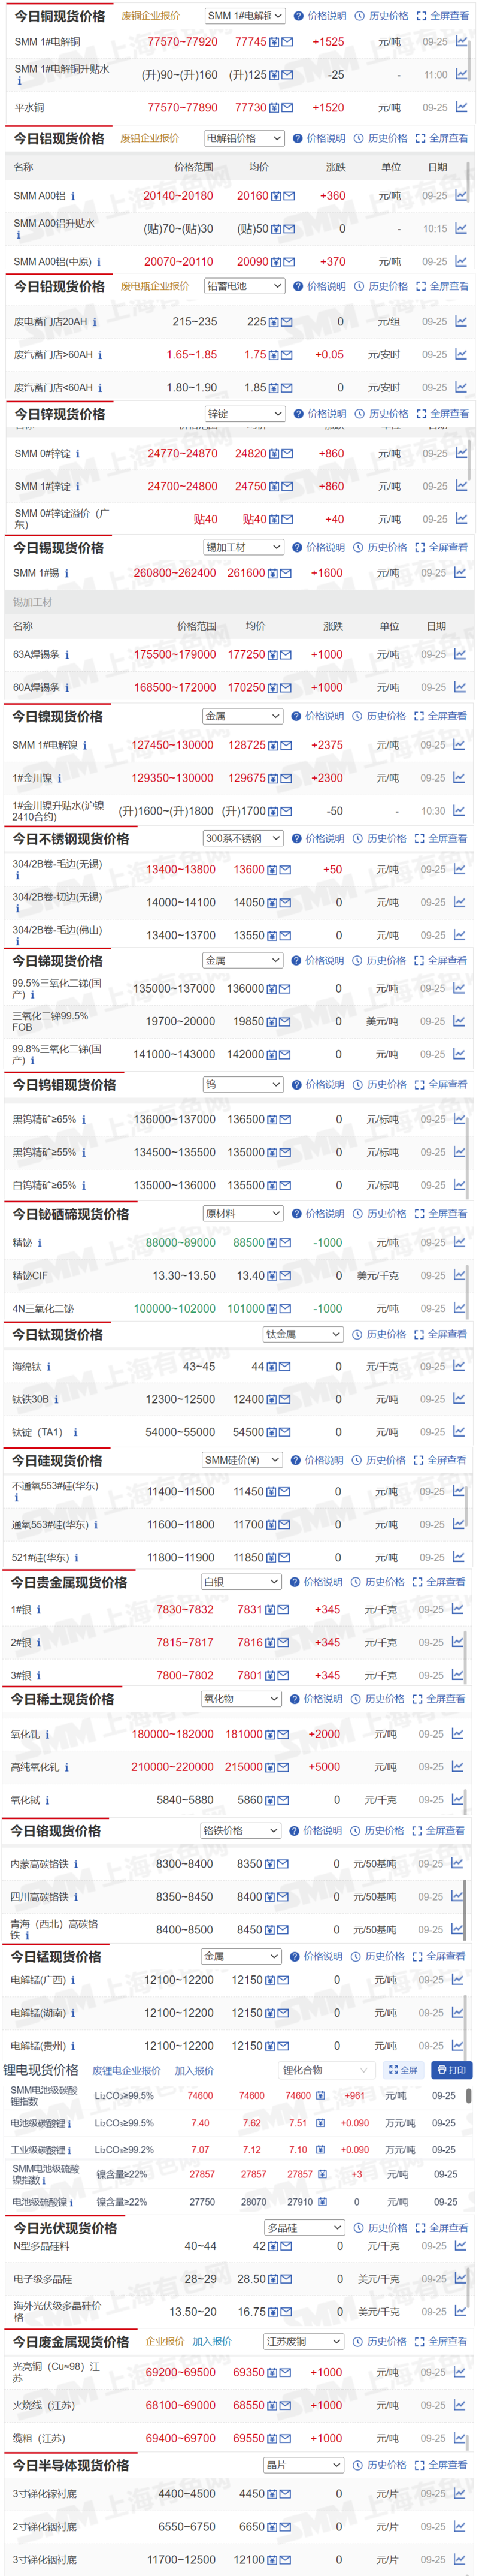Click the 打印 print button
Viewport: 479px width, 2576px height.
(451, 2070)
